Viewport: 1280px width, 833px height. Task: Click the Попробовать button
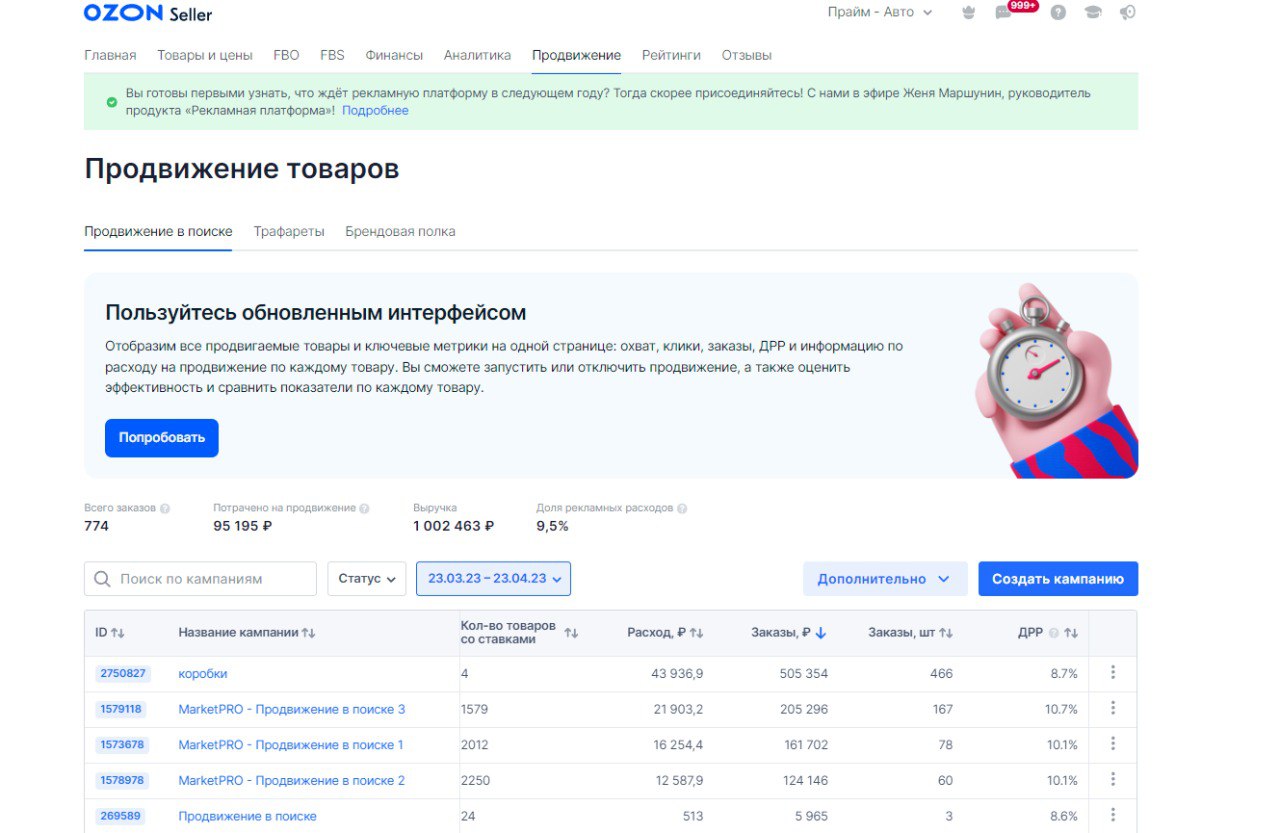pos(162,438)
